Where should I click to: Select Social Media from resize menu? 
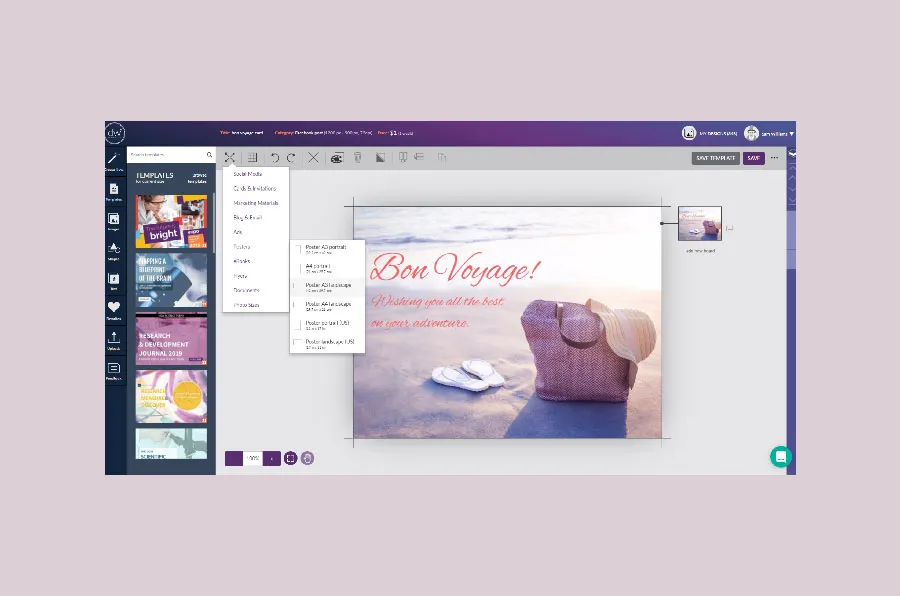[245, 174]
